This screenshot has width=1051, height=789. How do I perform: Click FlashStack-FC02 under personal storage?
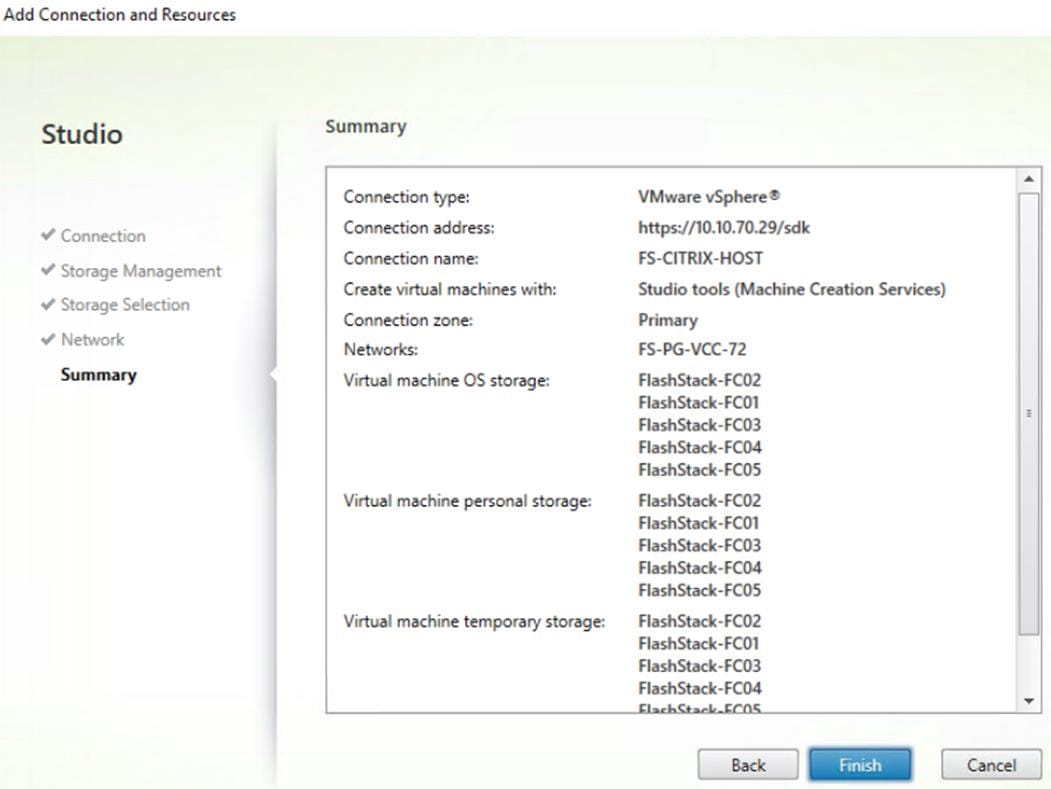[700, 501]
